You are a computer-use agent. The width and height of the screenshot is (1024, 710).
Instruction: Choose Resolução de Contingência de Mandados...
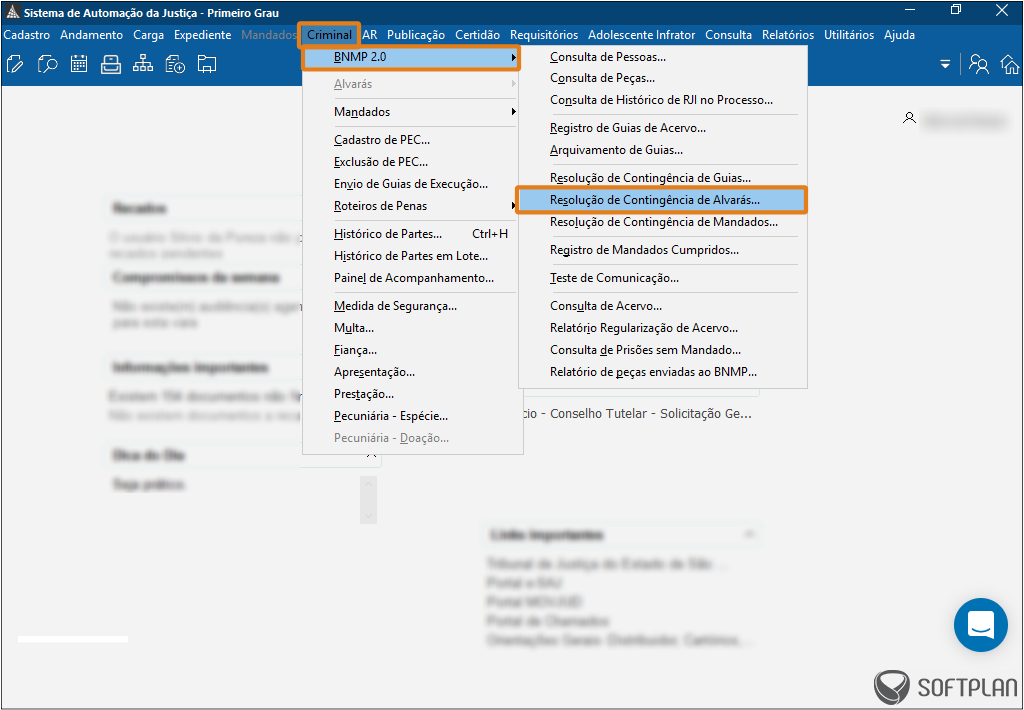[x=663, y=222]
